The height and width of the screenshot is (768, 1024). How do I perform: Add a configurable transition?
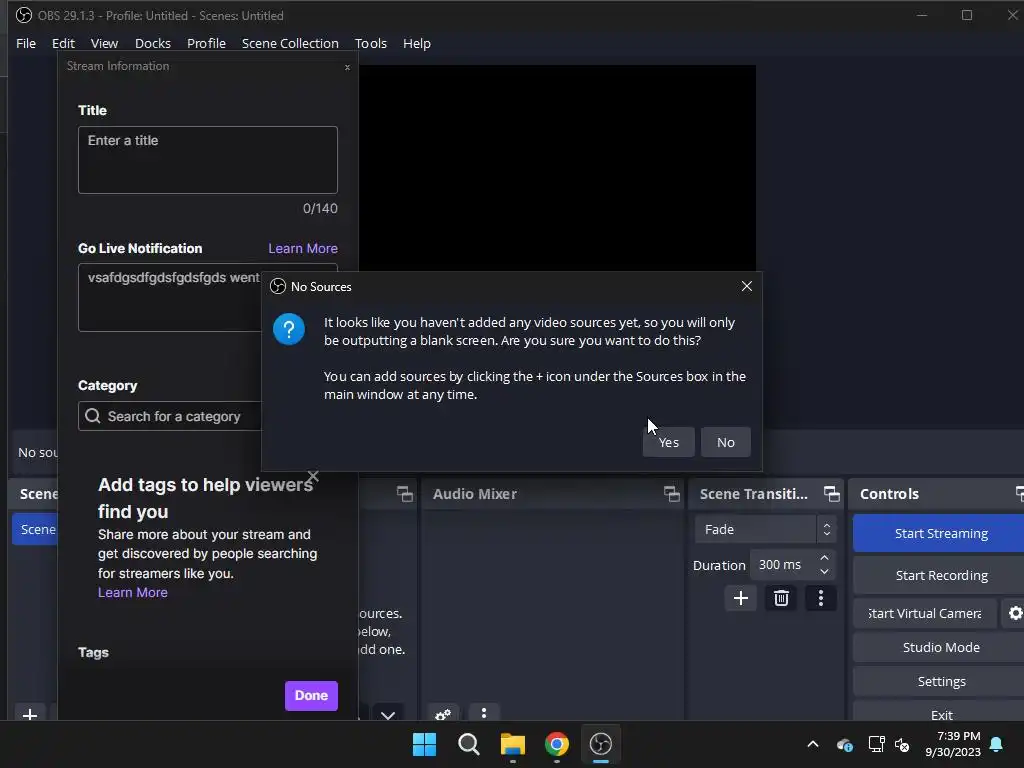[741, 598]
